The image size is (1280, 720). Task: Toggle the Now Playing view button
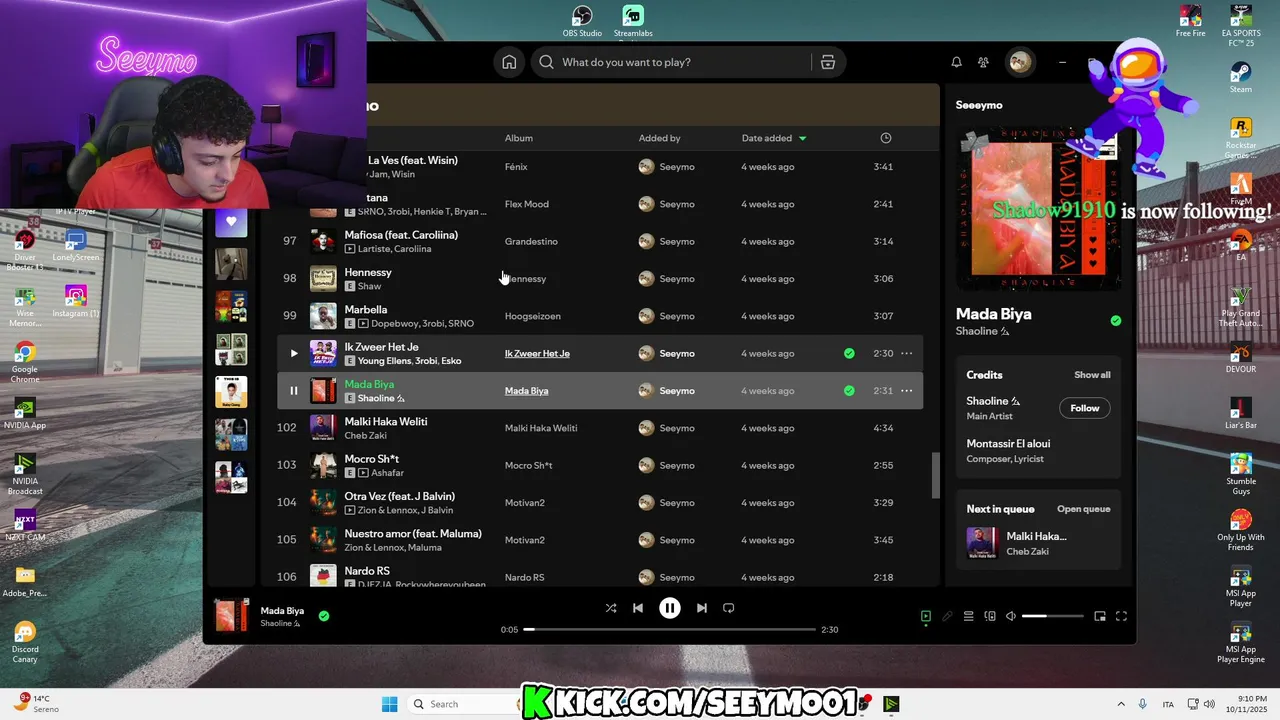926,616
